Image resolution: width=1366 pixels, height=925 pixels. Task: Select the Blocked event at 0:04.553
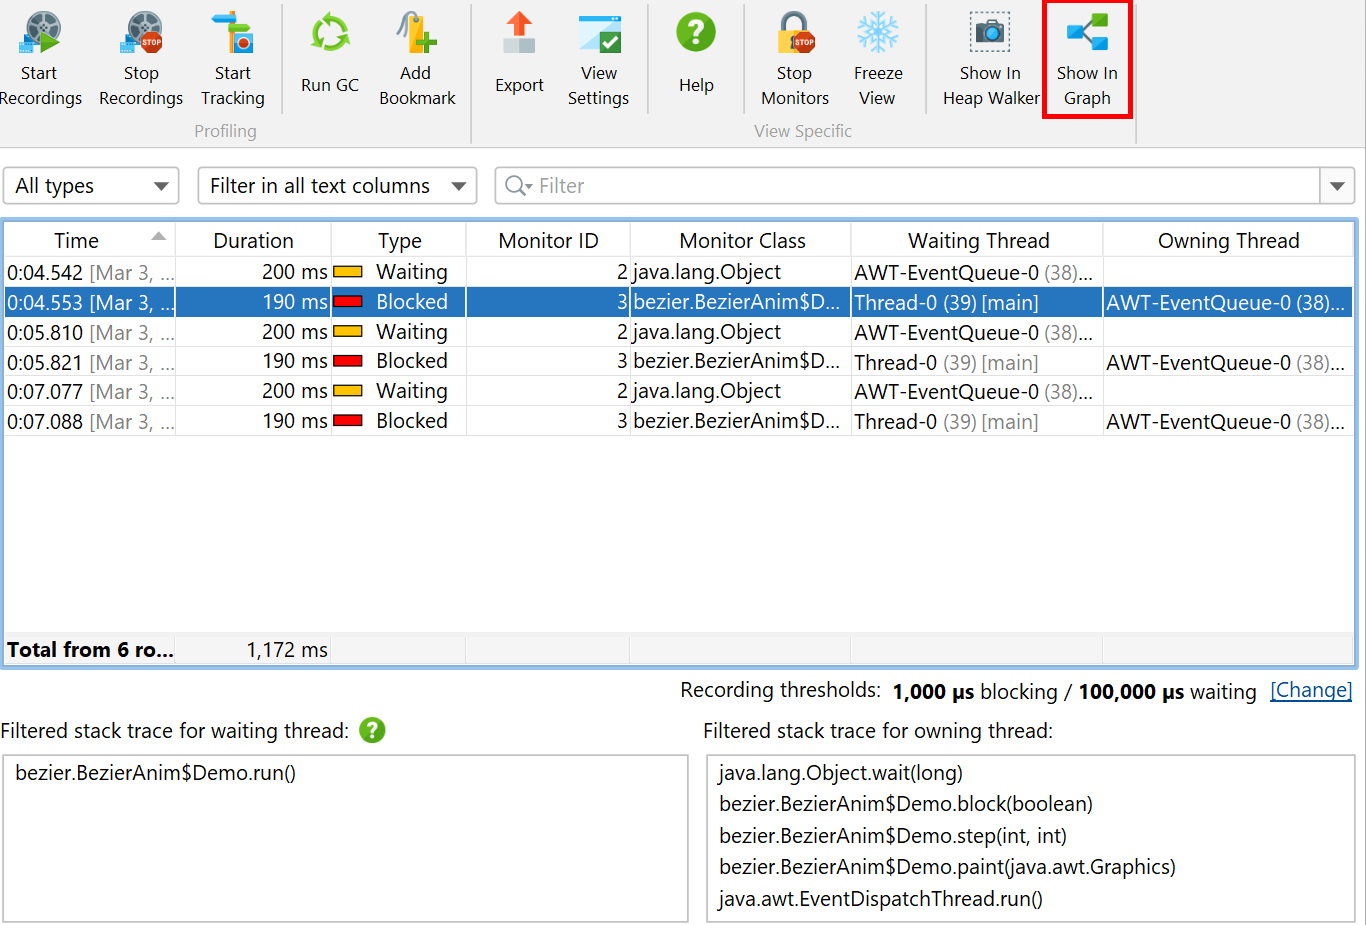pyautogui.click(x=679, y=302)
